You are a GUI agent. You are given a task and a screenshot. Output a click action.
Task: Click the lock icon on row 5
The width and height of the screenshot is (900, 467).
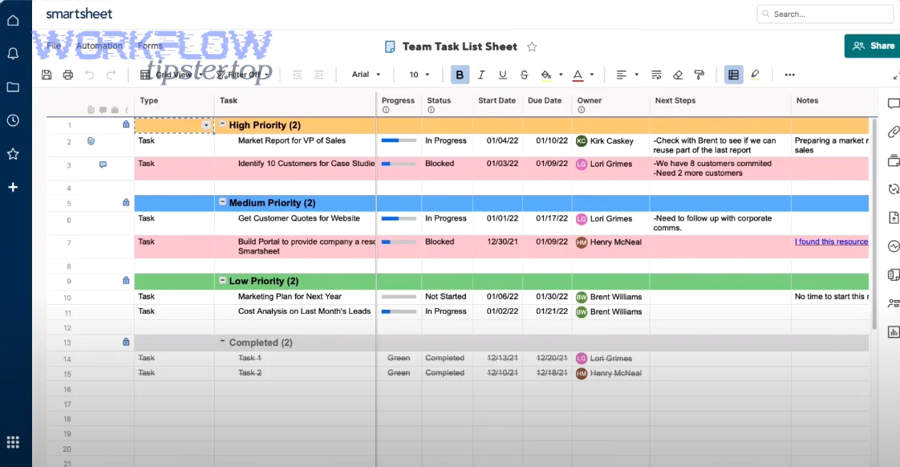[126, 203]
